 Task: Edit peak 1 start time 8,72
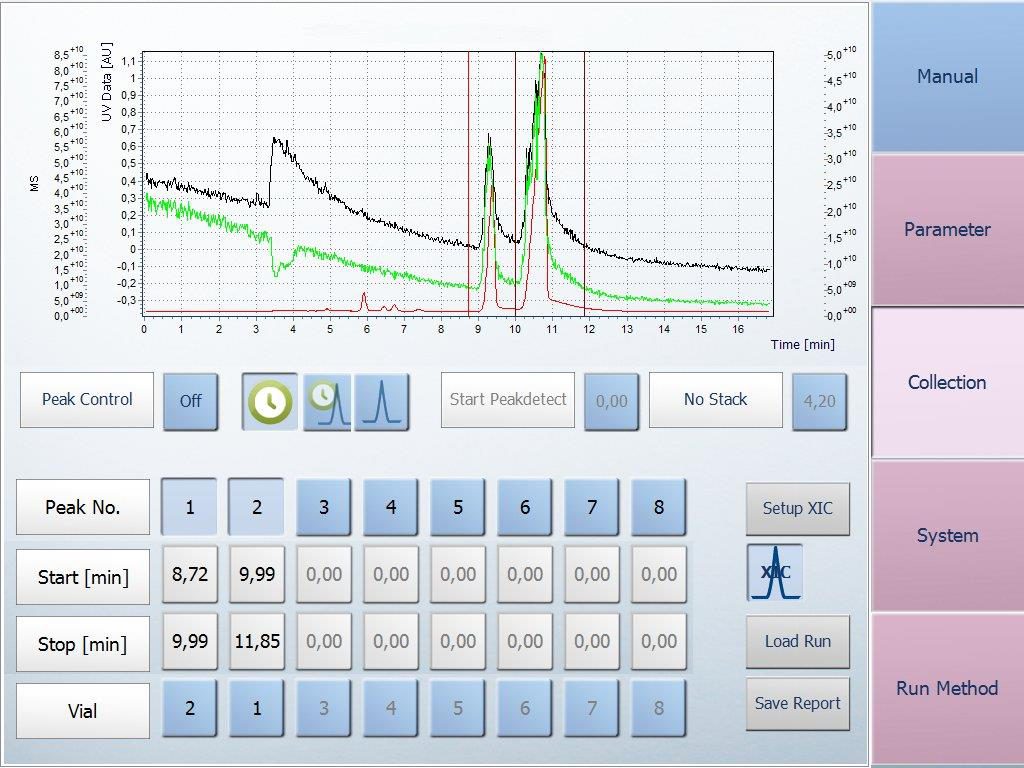pyautogui.click(x=189, y=575)
